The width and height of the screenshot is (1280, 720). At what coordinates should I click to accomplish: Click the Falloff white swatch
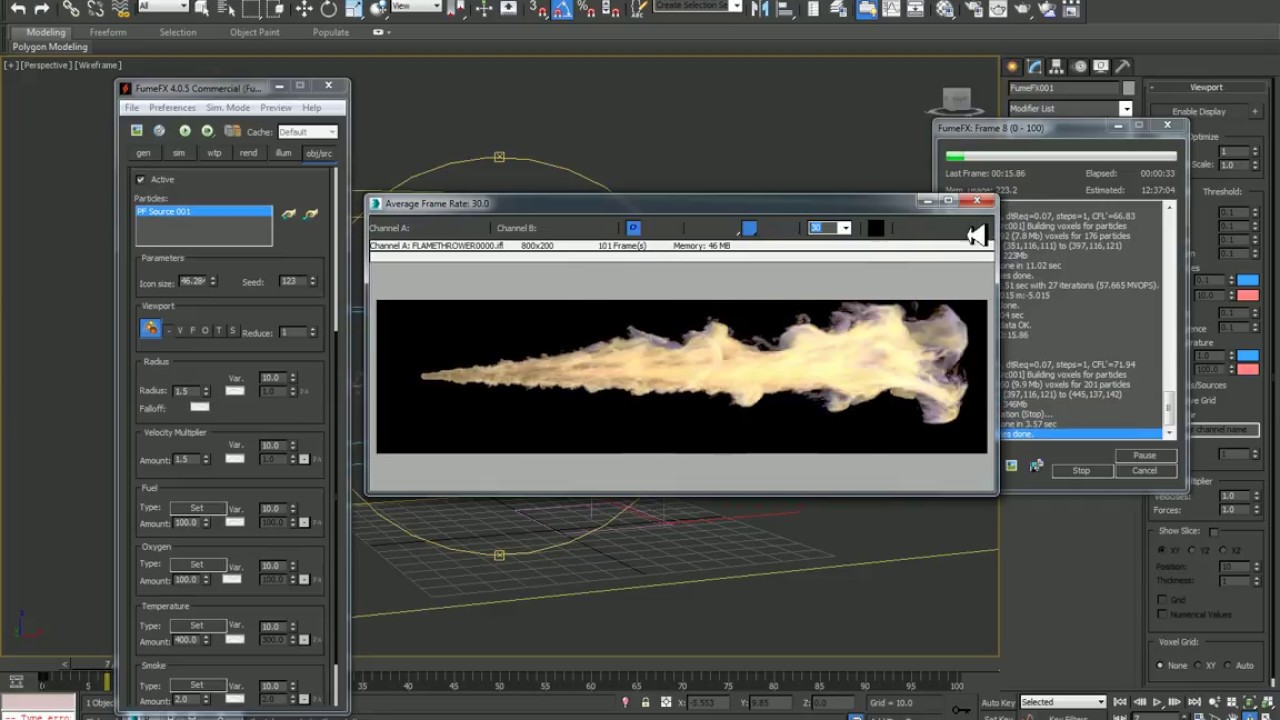tap(200, 407)
